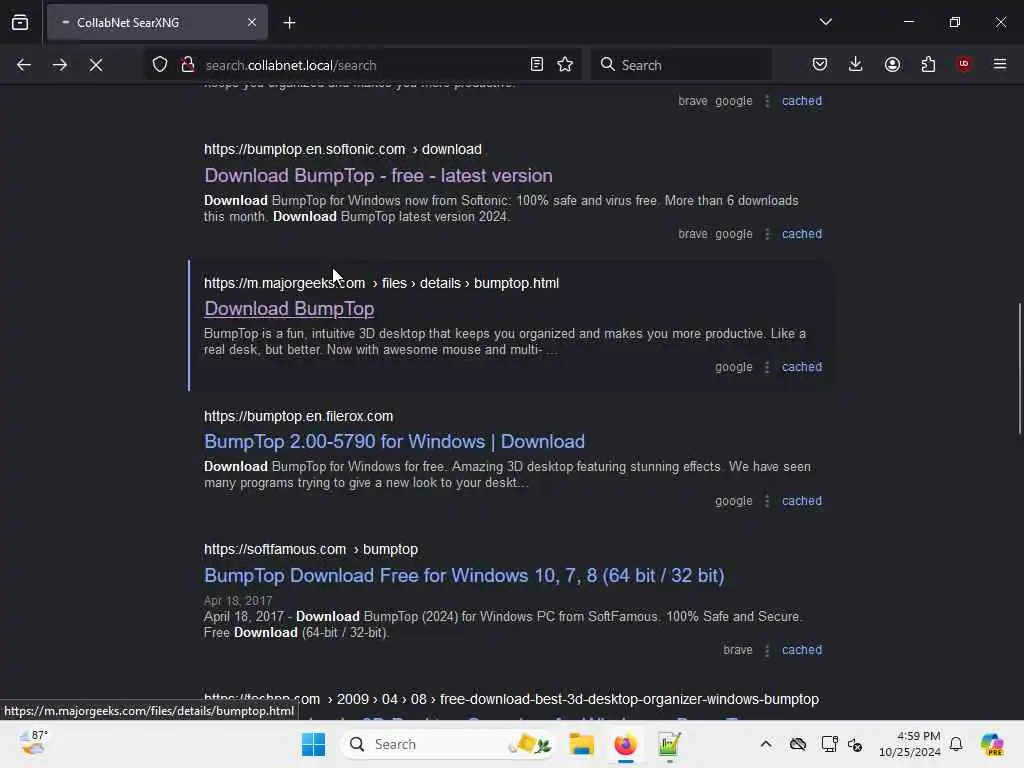Click 'brave' engine label on softfamous result
1024x768 pixels.
(x=738, y=650)
